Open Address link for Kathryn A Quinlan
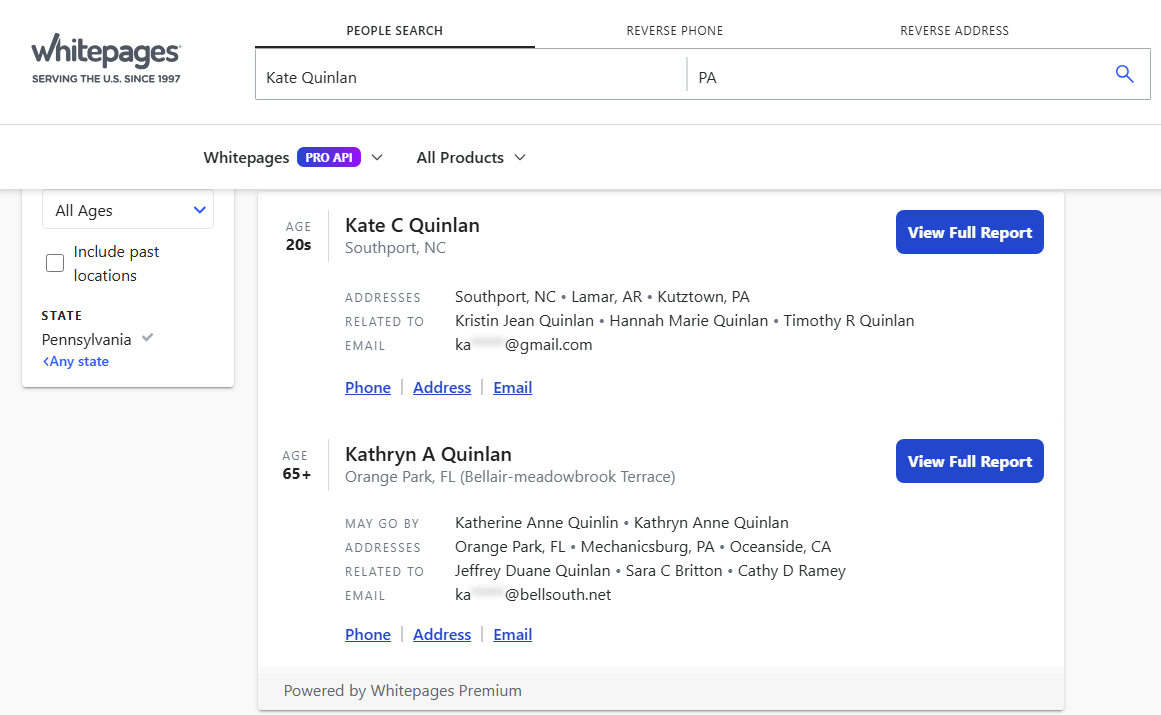This screenshot has width=1161, height=715. point(442,635)
